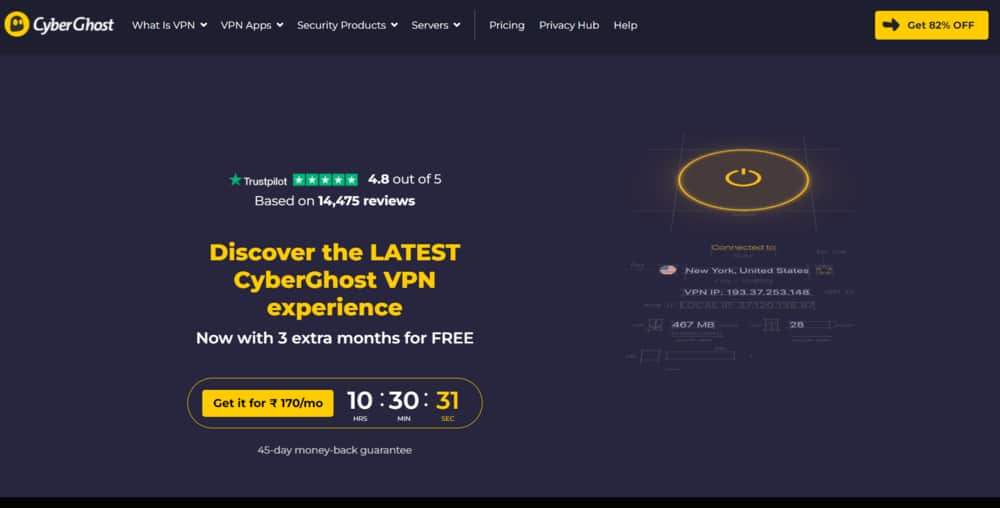
Task: Click the green Trustpilot star rating
Action: 325,180
